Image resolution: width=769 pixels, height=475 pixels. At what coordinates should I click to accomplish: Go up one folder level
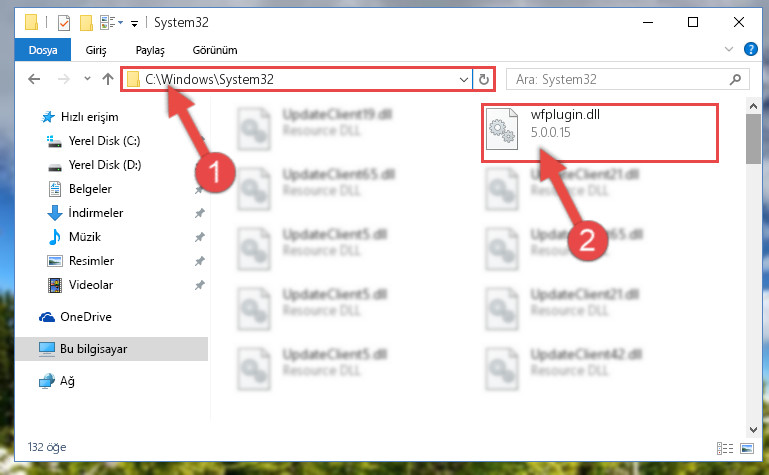pyautogui.click(x=108, y=79)
